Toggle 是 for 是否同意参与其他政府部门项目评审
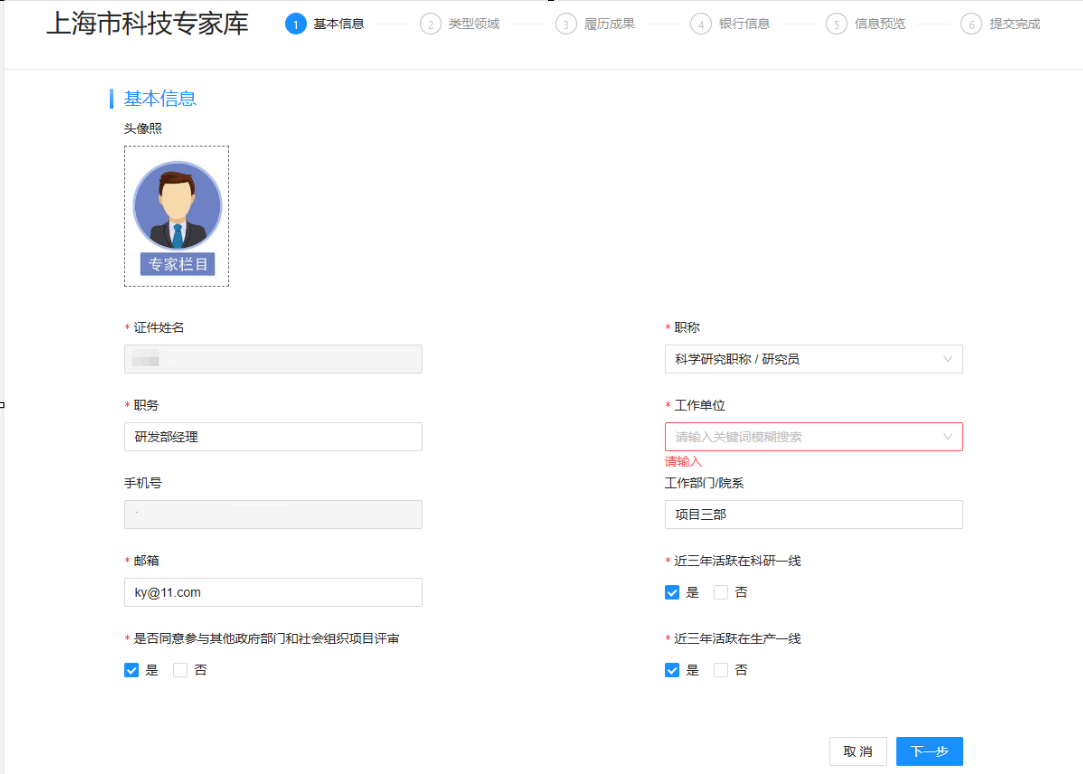 point(131,670)
